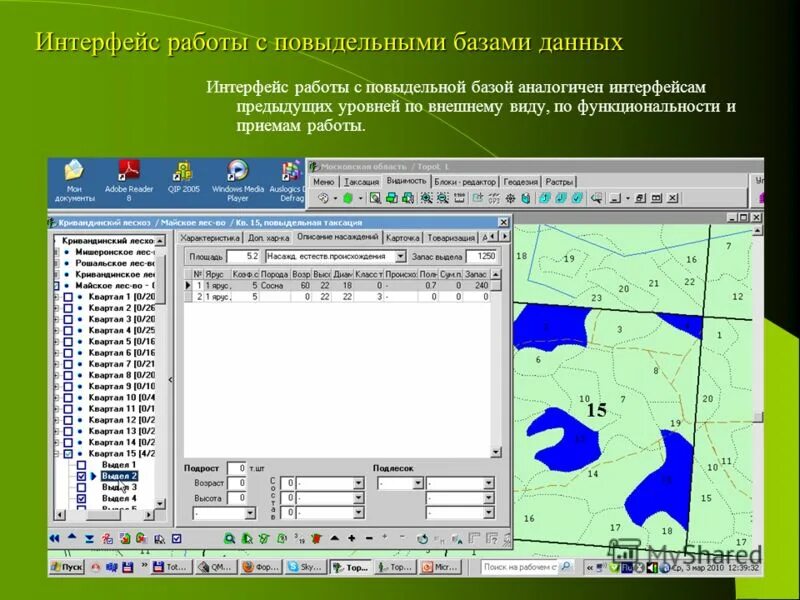Open the first Состав dropdown in Подрост section
This screenshot has height=600, width=800.
coord(358,481)
